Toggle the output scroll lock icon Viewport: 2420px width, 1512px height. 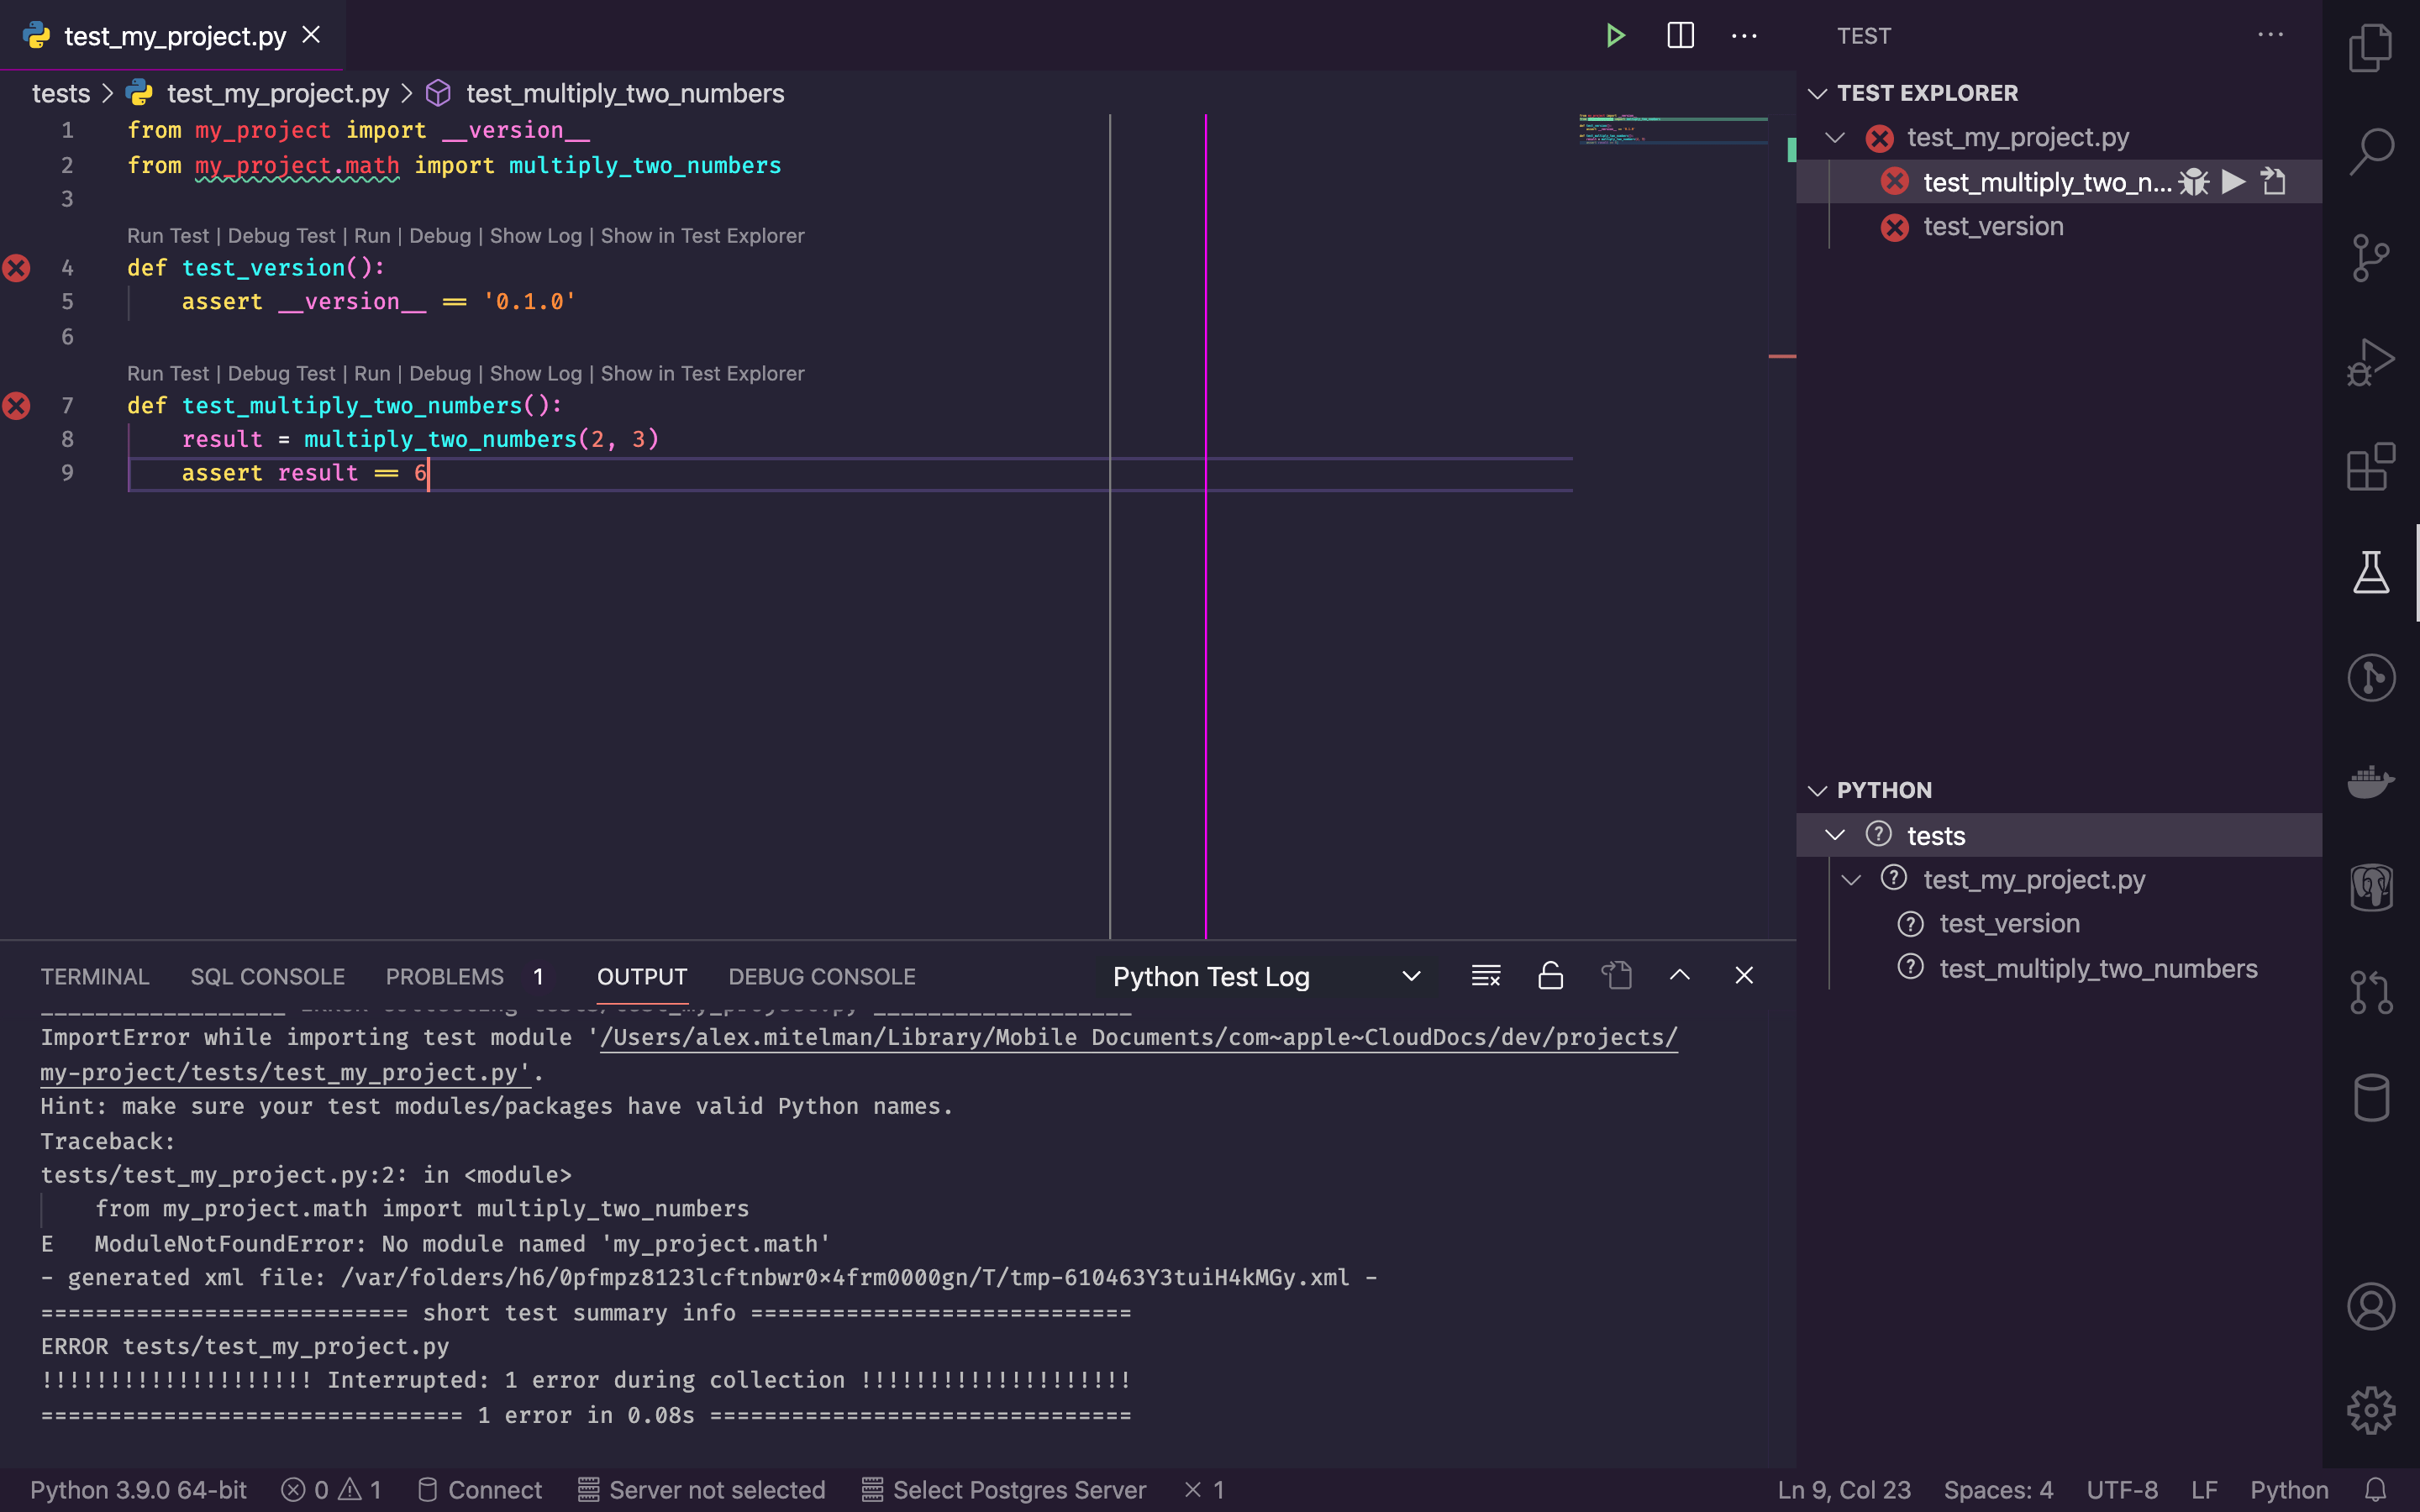[1550, 976]
